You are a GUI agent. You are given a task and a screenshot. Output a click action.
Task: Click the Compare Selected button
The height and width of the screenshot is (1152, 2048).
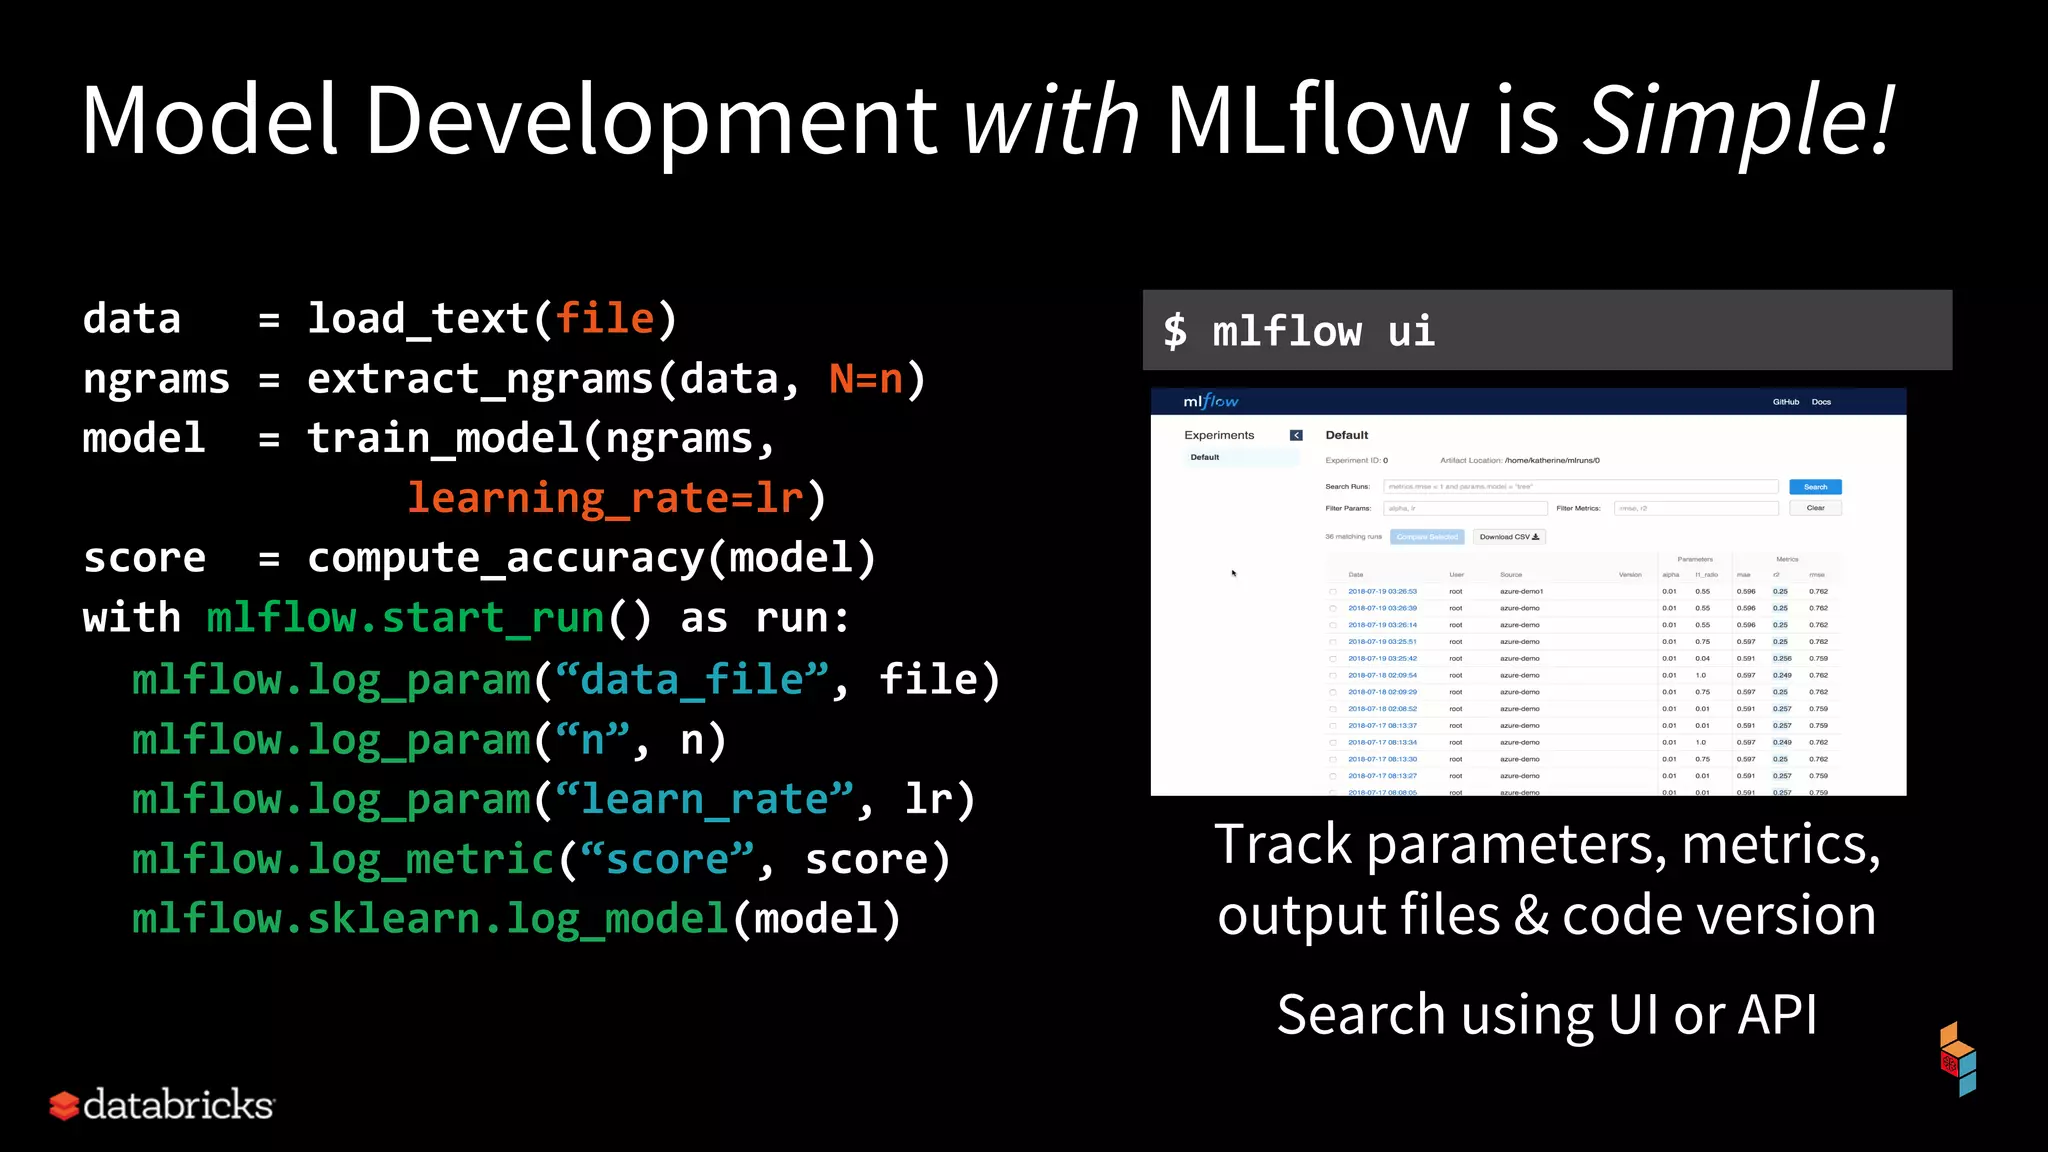pyautogui.click(x=1427, y=537)
